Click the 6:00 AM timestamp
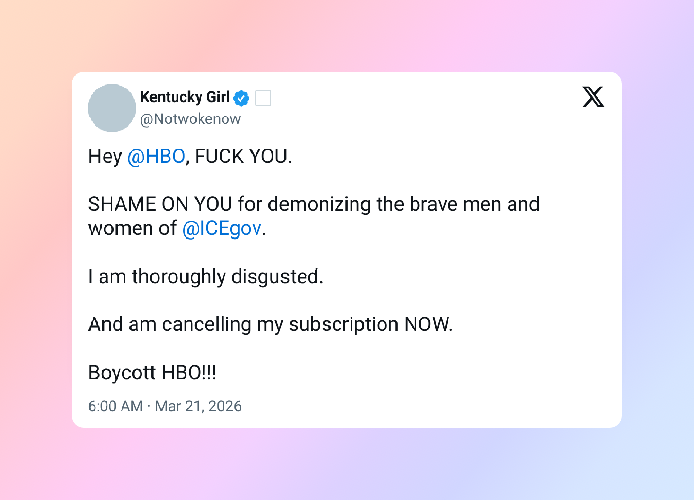This screenshot has height=500, width=694. click(x=116, y=407)
